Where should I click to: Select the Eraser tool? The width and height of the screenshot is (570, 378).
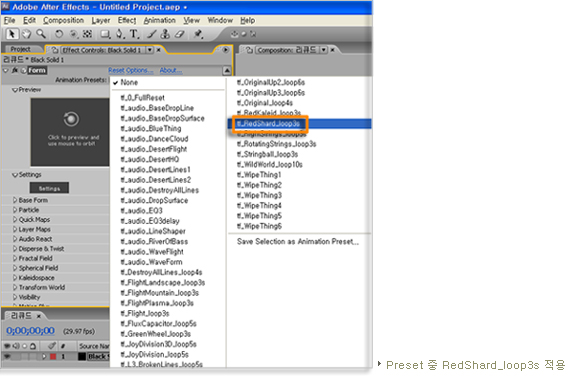pos(180,34)
